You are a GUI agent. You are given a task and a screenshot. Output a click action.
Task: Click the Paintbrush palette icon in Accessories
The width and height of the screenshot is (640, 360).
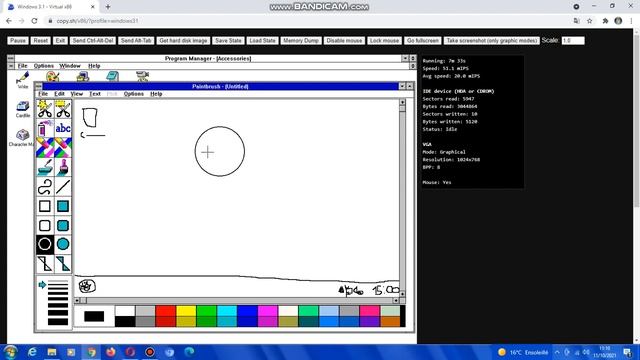[53, 76]
